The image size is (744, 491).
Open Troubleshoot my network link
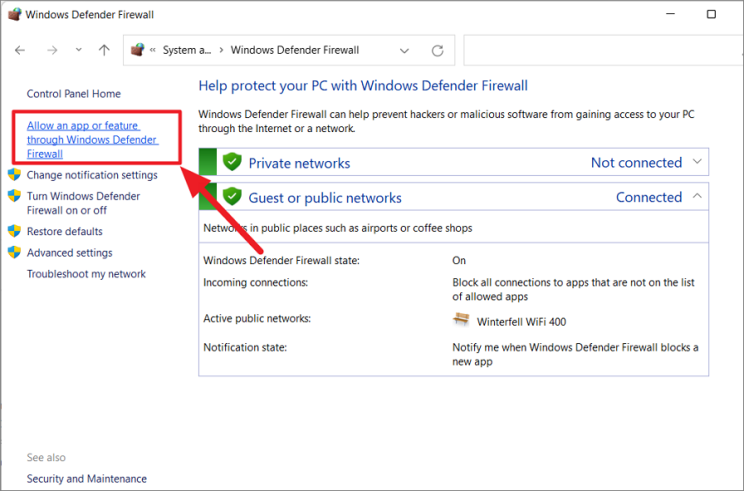coord(86,274)
